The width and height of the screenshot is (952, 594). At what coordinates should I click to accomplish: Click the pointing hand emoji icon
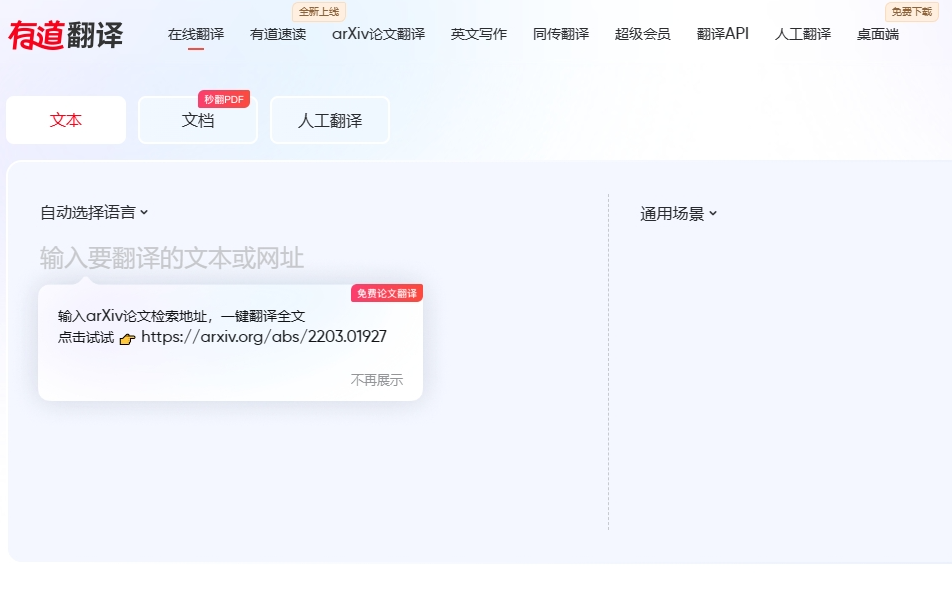tap(127, 339)
